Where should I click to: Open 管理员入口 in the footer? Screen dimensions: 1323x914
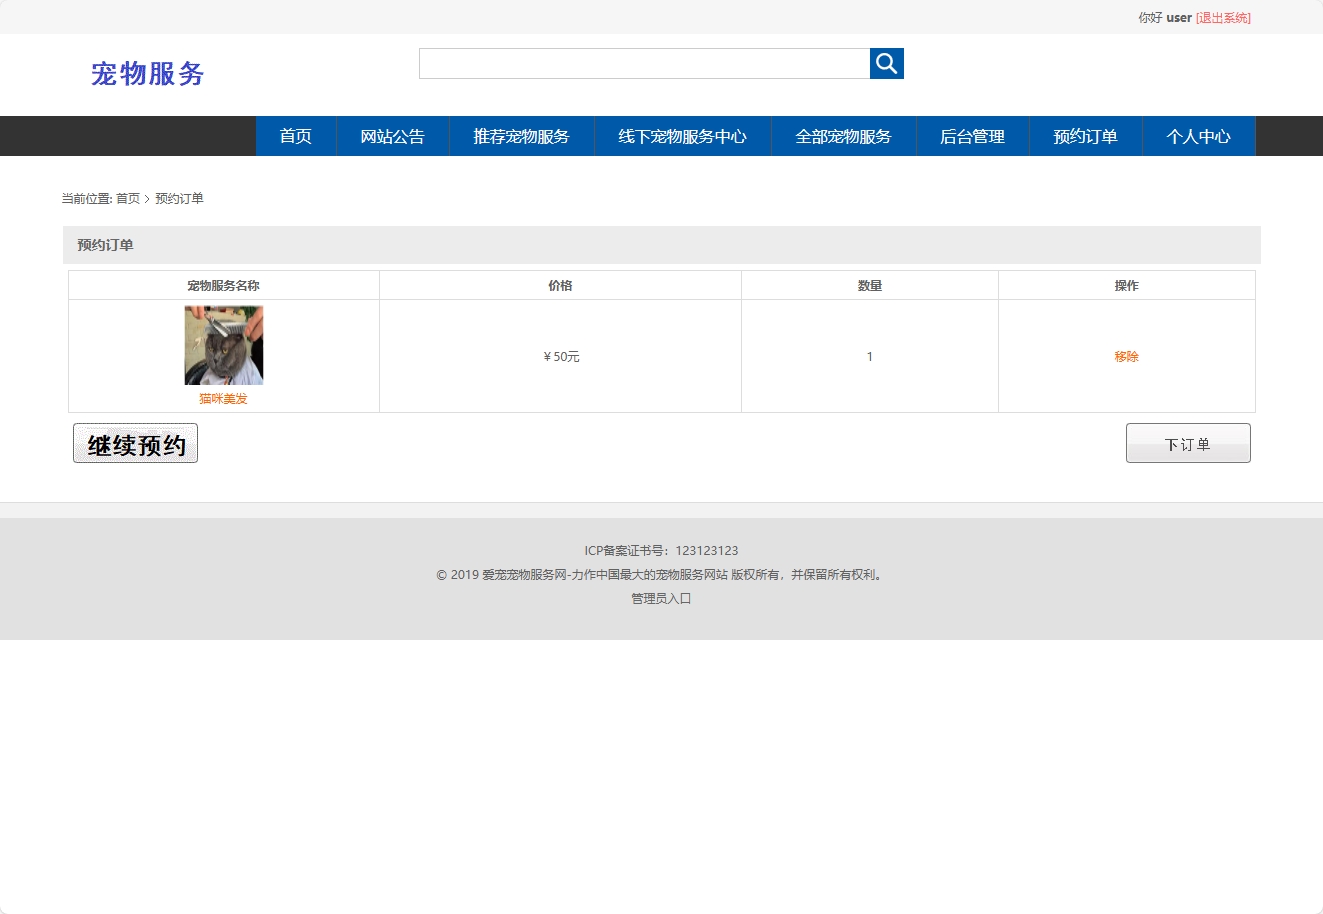pyautogui.click(x=661, y=598)
